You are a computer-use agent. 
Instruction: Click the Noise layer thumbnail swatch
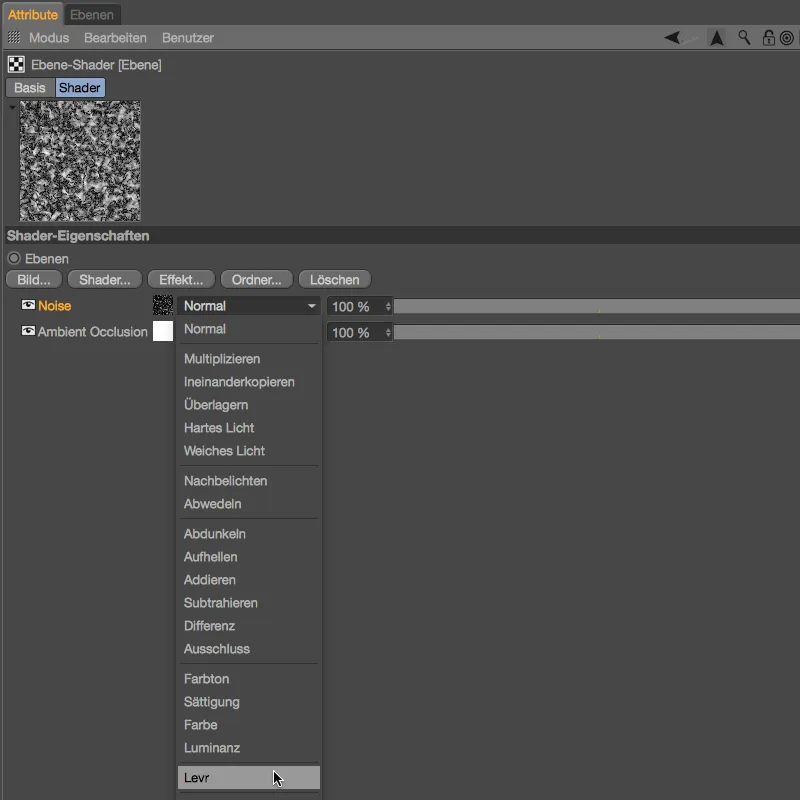[x=163, y=305]
